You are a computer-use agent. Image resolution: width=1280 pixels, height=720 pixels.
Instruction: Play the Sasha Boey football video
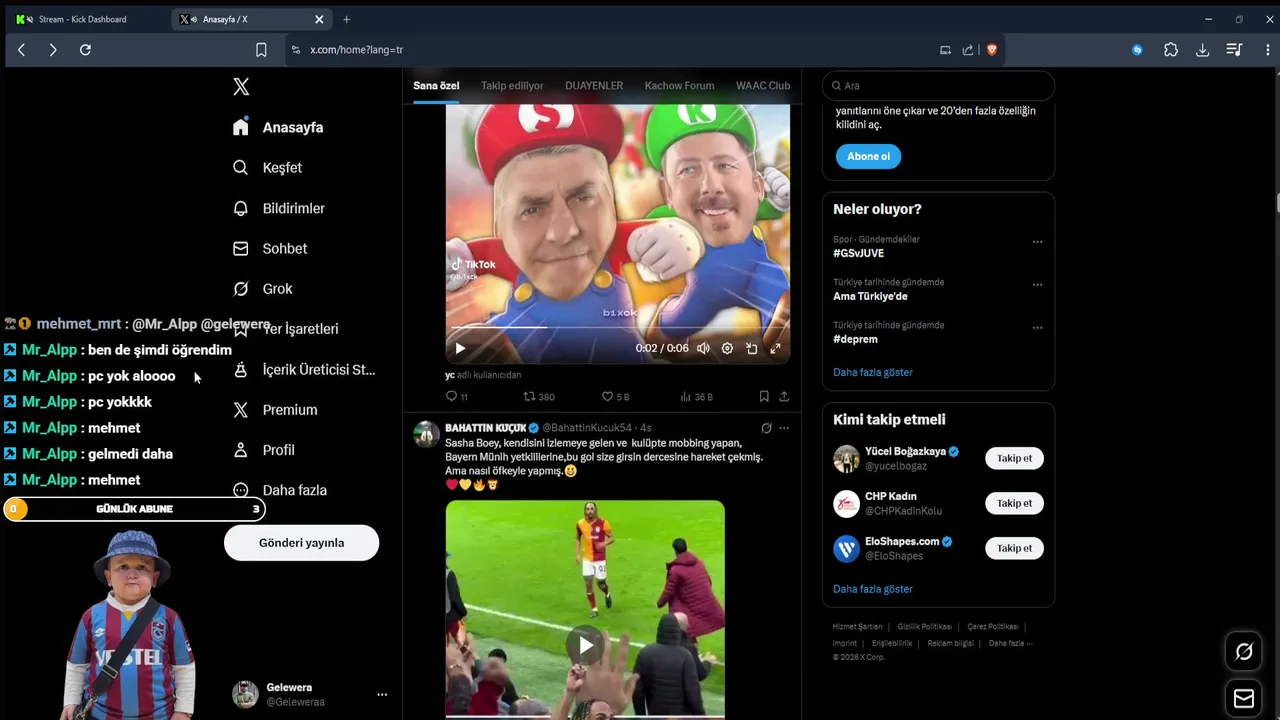click(x=585, y=646)
